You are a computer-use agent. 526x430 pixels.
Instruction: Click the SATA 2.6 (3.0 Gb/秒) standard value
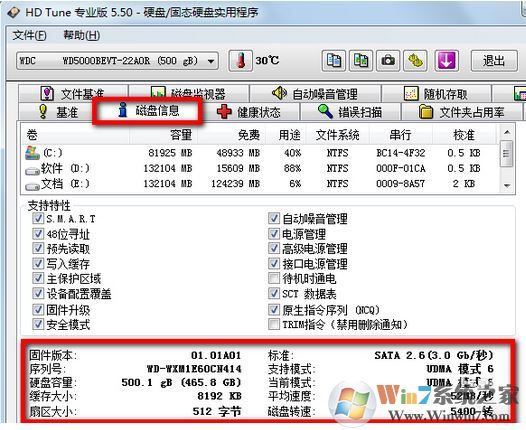coord(434,355)
